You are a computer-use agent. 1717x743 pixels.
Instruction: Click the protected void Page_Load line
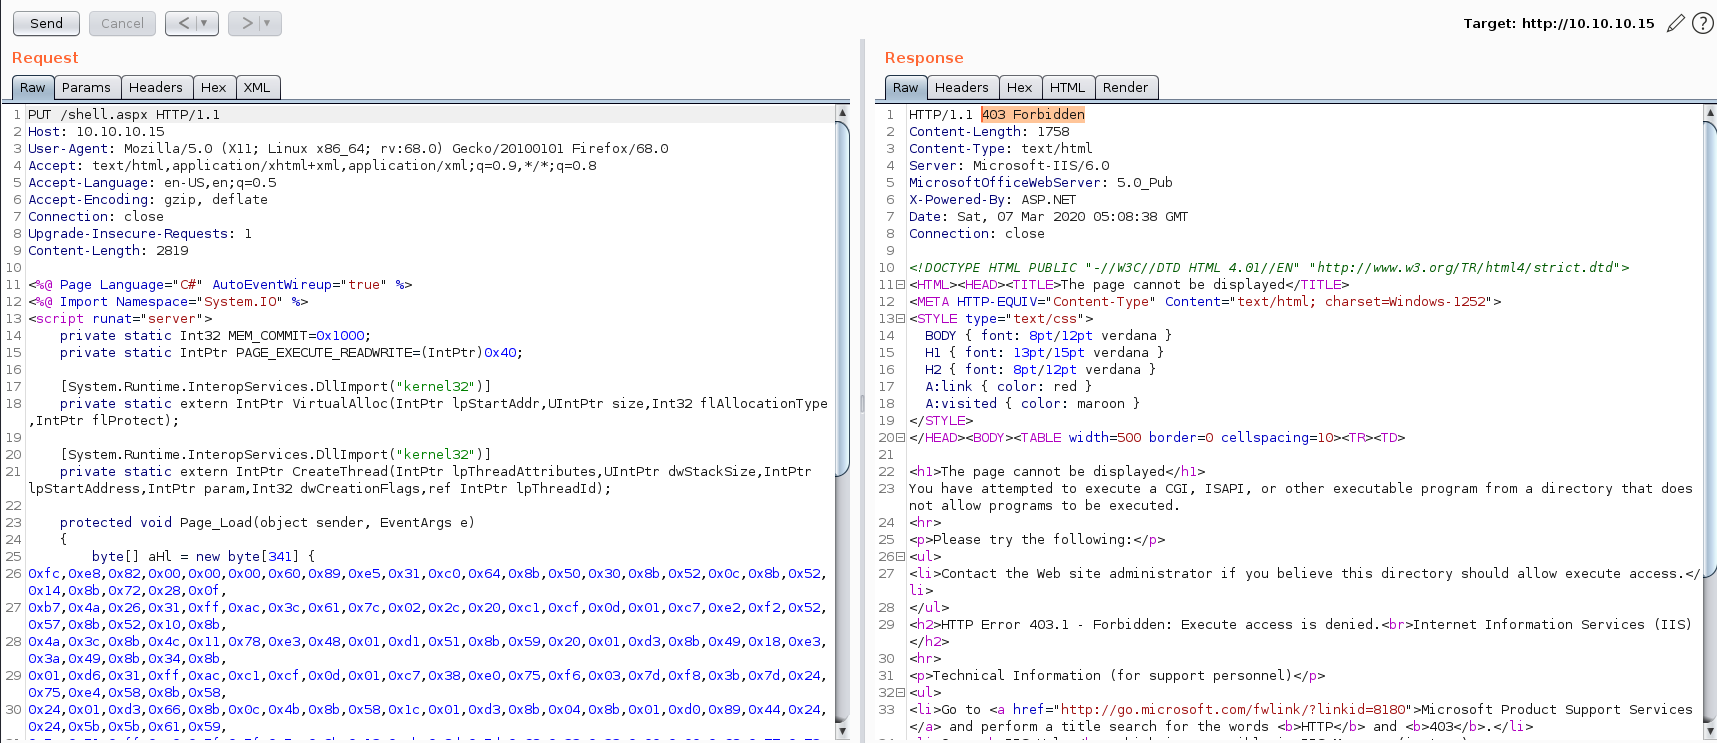click(x=267, y=523)
